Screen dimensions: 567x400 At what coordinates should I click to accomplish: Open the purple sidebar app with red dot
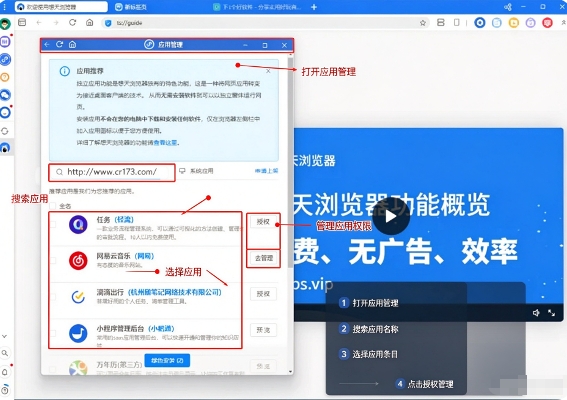tap(5, 42)
